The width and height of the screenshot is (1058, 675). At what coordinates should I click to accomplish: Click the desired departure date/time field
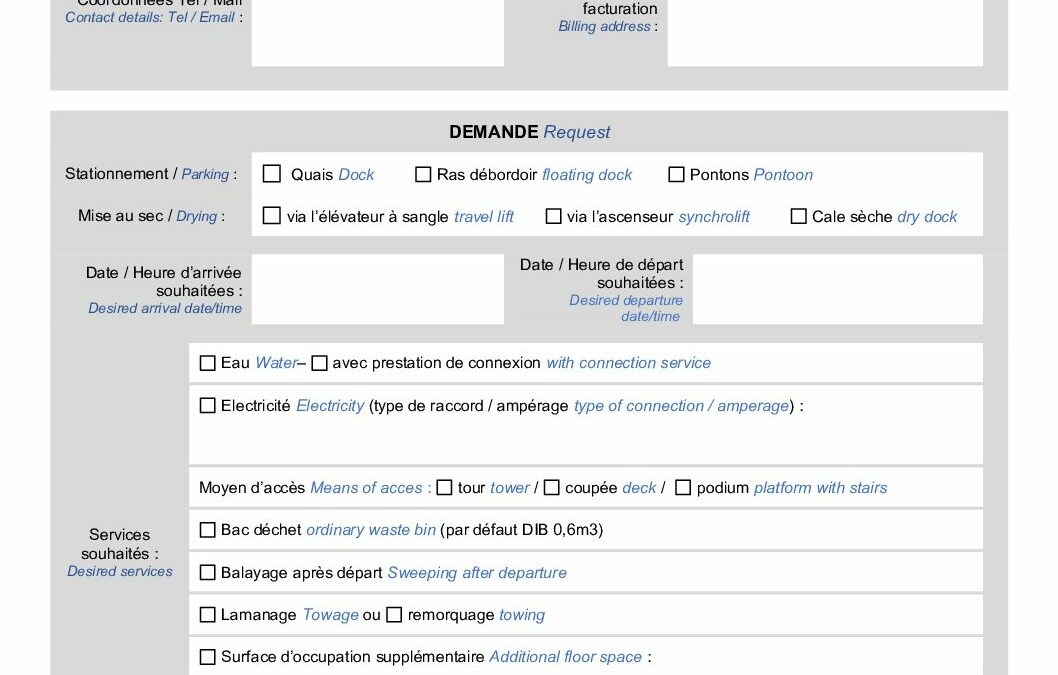pos(837,289)
